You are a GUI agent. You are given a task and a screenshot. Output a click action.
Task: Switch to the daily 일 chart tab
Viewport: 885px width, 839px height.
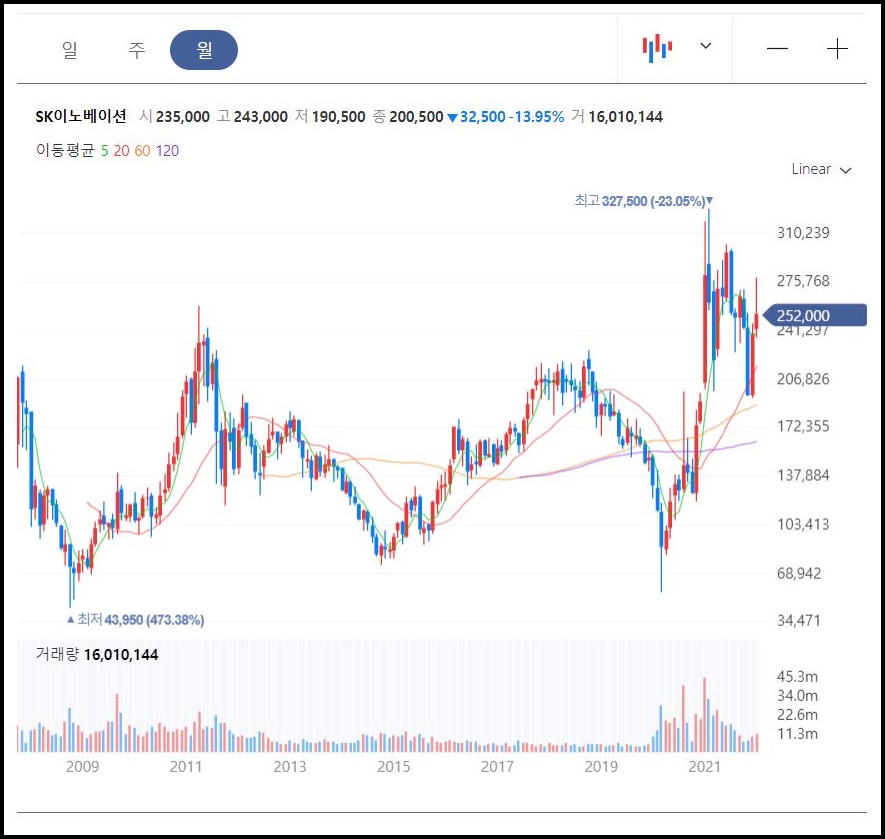tap(69, 50)
